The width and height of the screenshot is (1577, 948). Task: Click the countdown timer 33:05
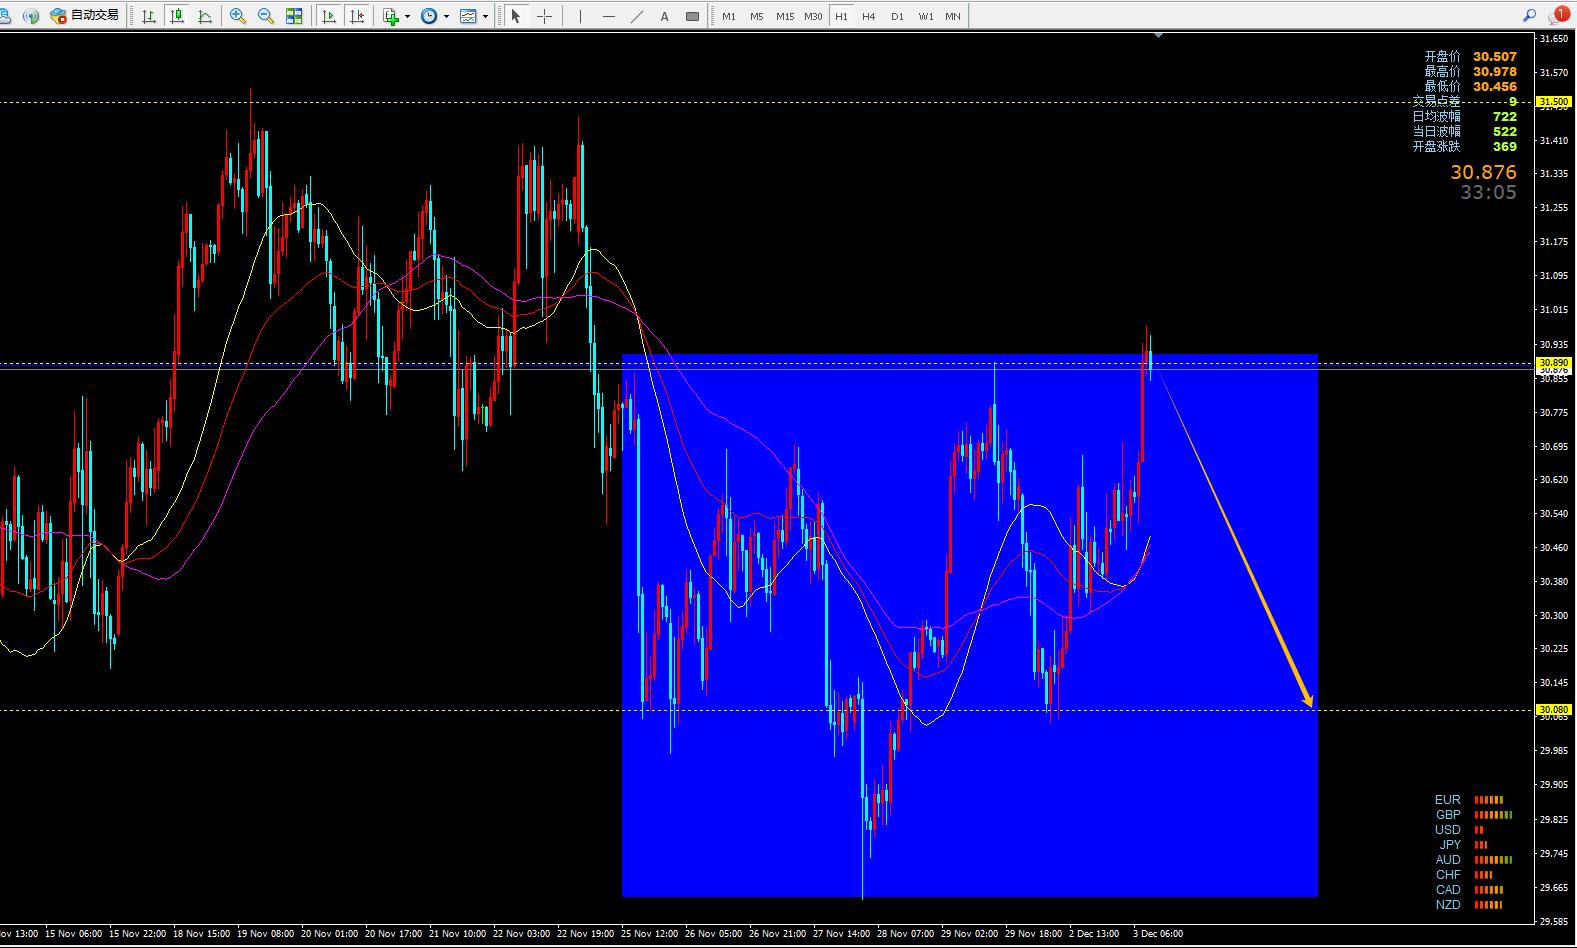point(1488,193)
